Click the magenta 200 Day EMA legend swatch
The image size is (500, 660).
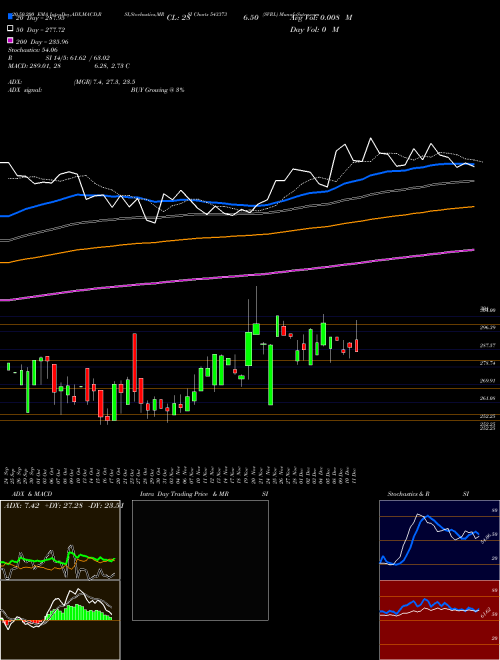11,40
